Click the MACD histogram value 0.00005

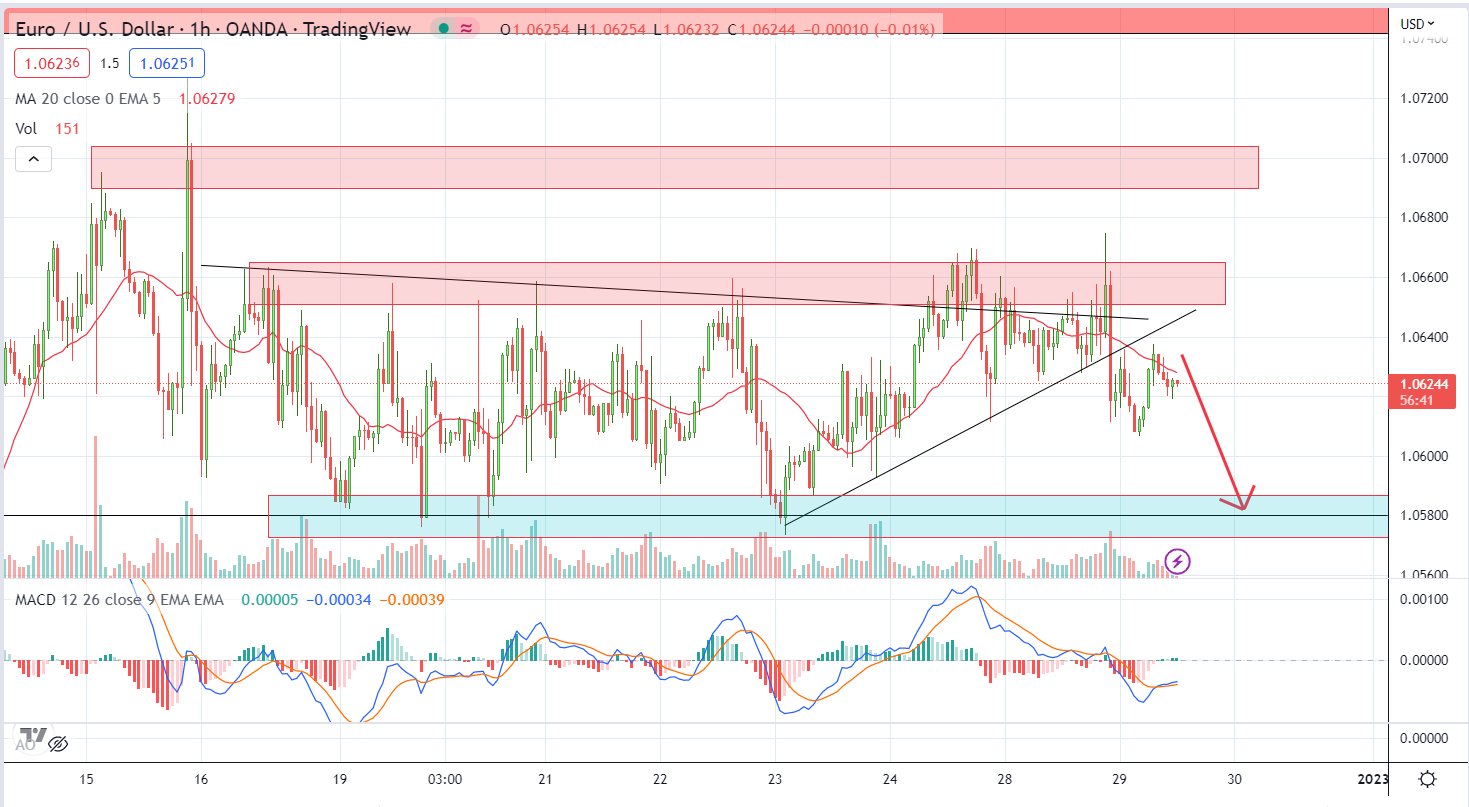(x=270, y=599)
